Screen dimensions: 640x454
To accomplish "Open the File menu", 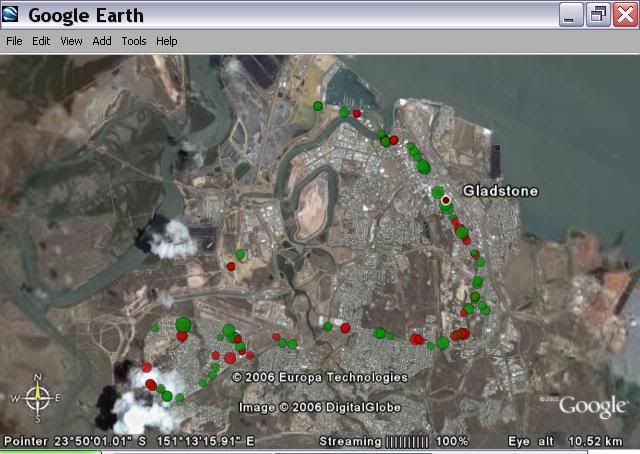I will tap(14, 41).
